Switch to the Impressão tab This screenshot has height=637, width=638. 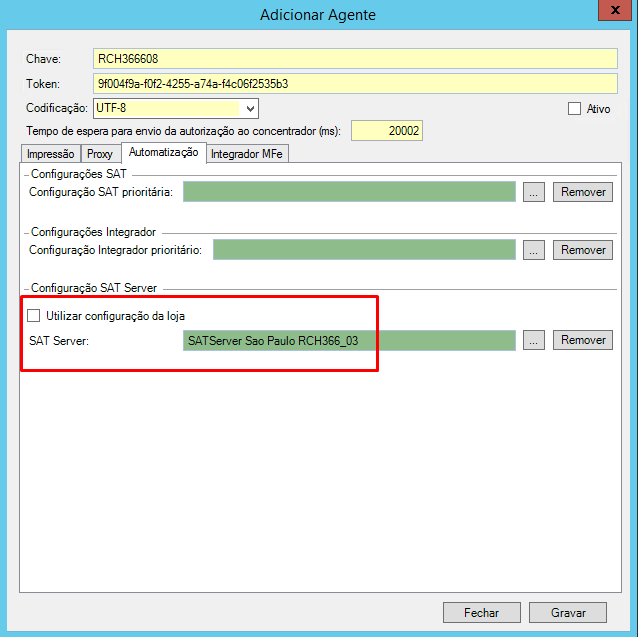click(x=50, y=154)
